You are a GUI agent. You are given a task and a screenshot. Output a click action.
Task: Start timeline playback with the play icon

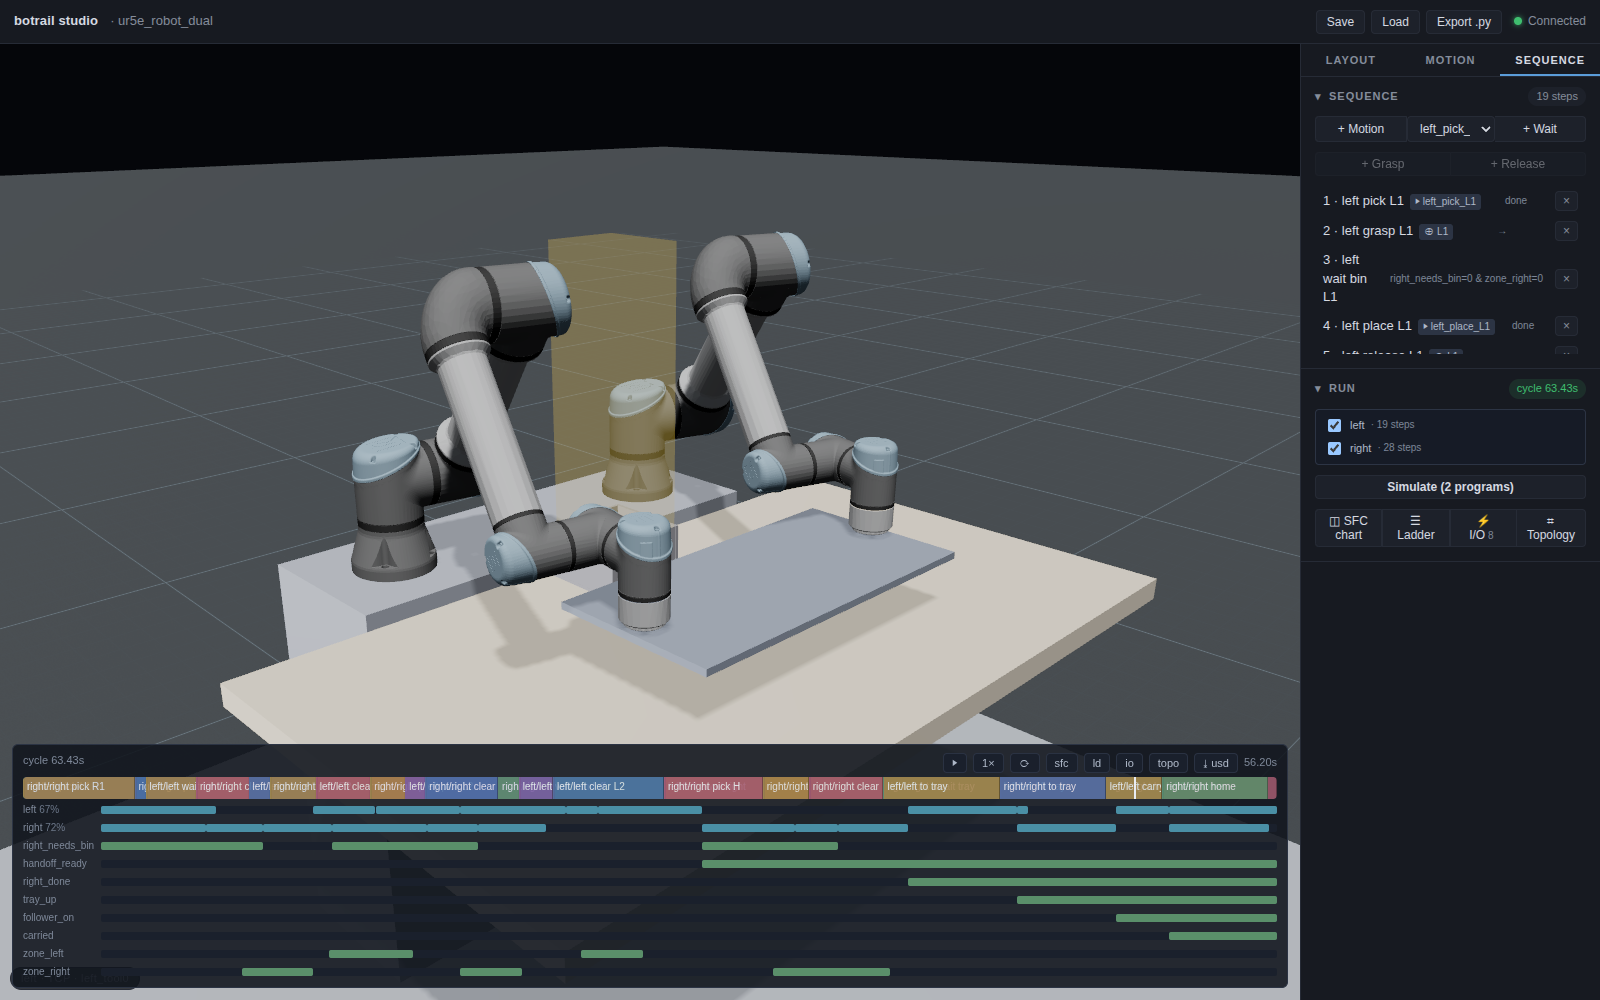(955, 763)
